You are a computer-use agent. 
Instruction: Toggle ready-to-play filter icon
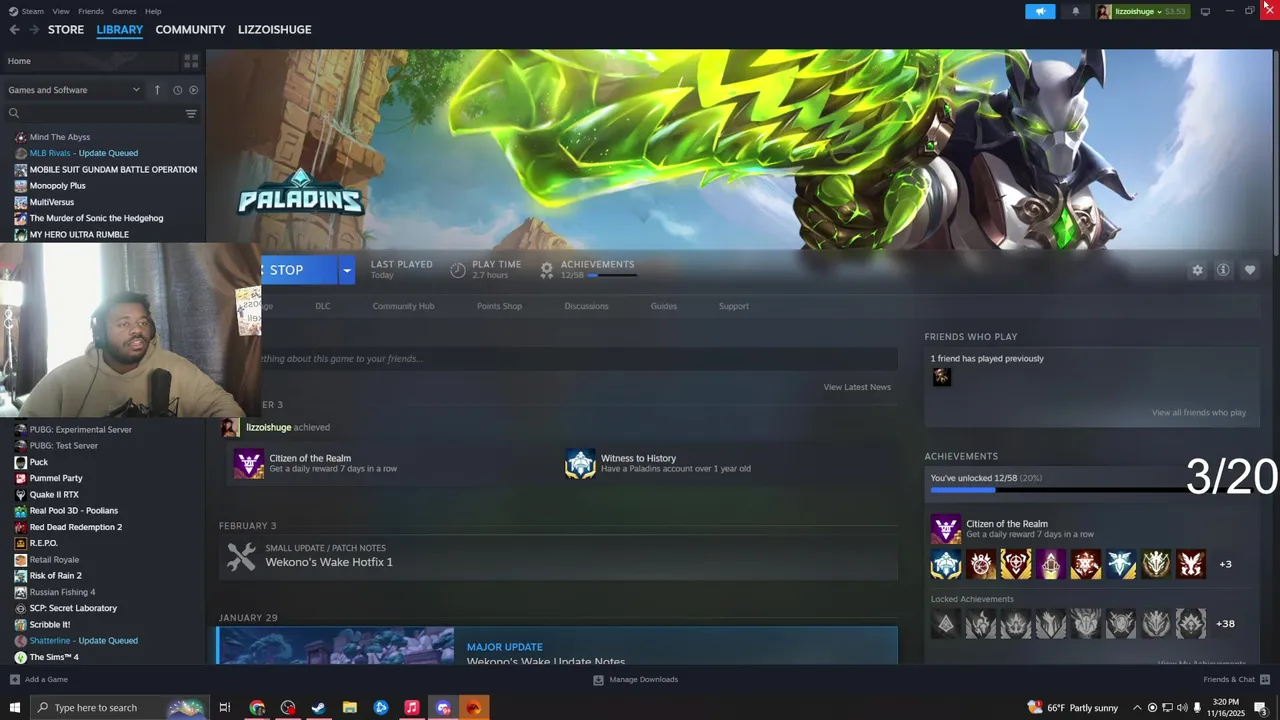coord(193,90)
